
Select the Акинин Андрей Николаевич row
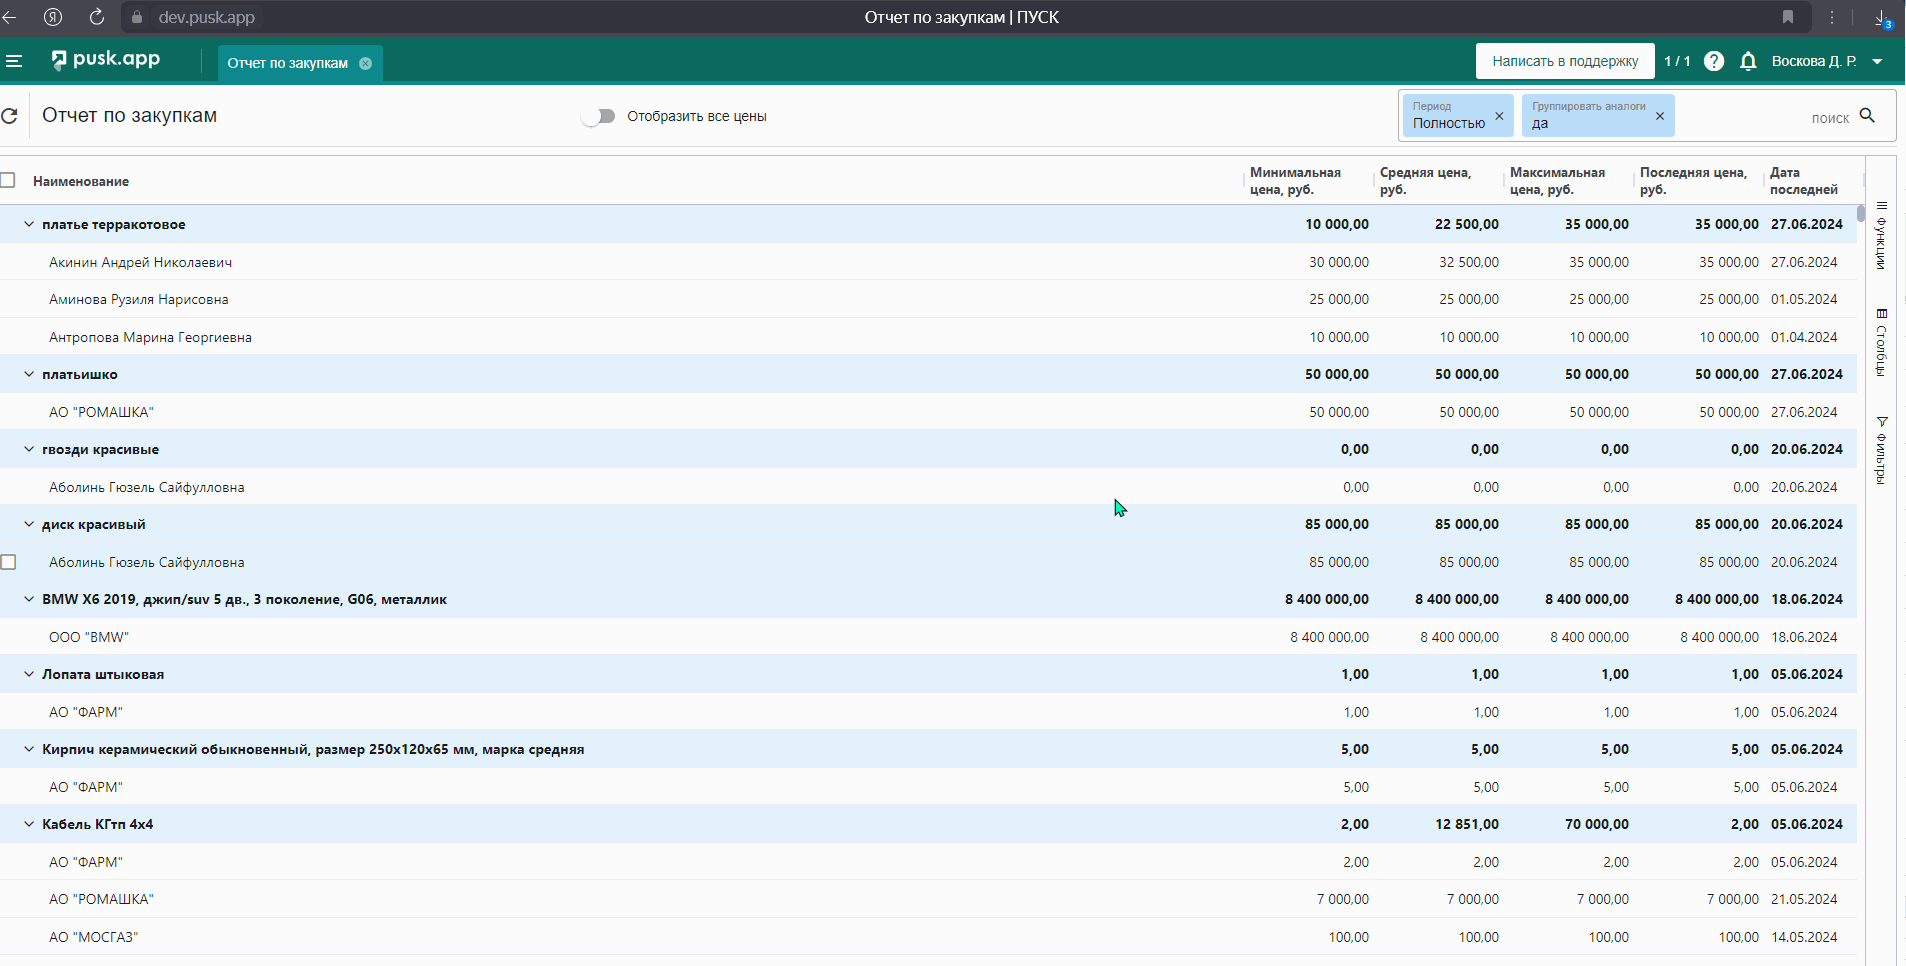(928, 262)
